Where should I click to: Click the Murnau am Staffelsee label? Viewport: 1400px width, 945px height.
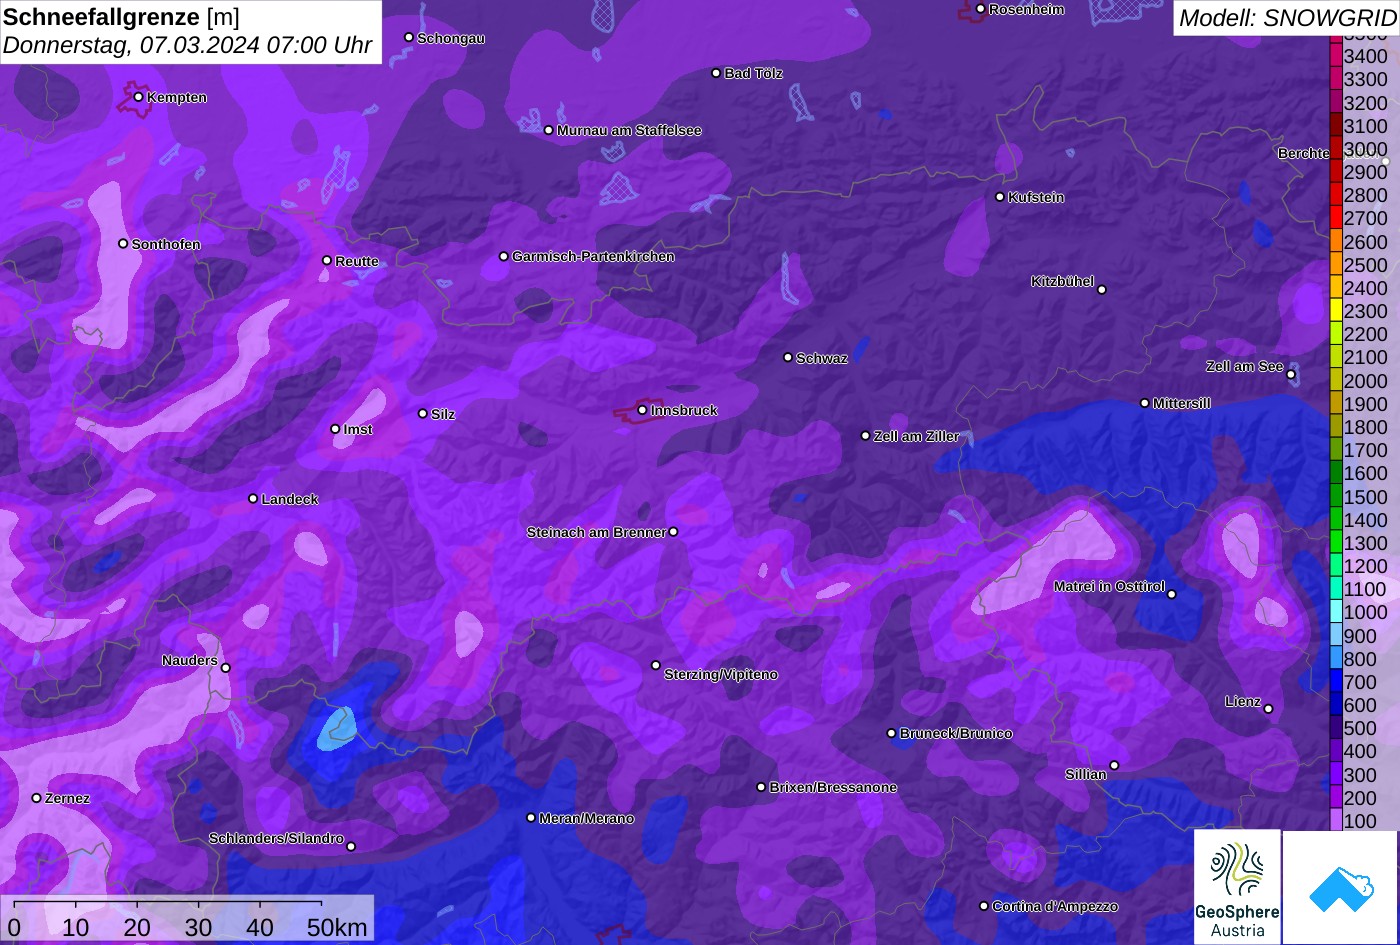tap(629, 131)
